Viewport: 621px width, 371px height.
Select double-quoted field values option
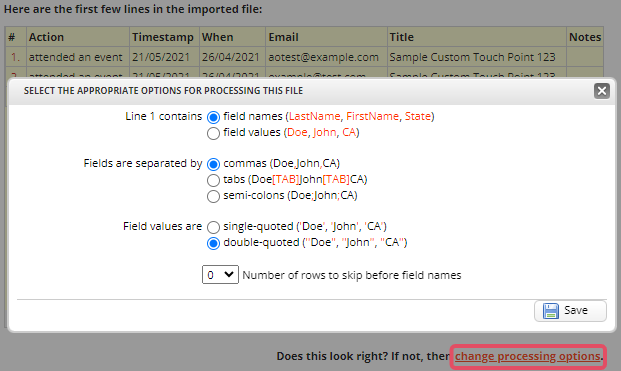[213, 243]
